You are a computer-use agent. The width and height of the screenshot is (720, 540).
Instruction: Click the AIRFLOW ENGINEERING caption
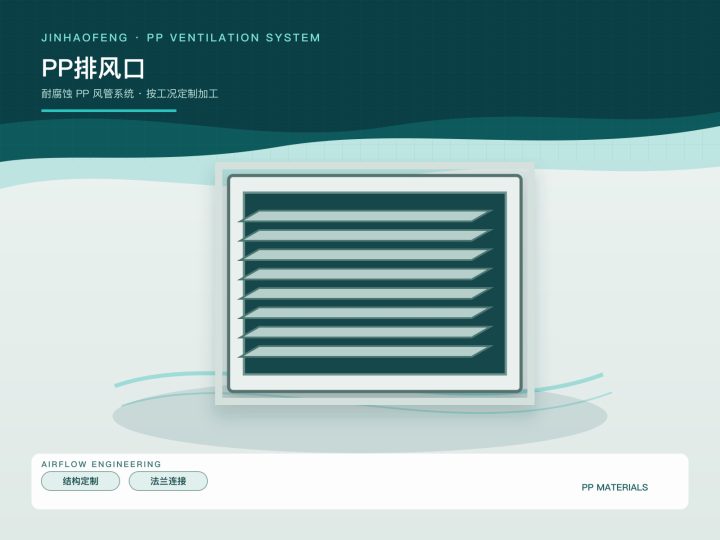pos(101,464)
